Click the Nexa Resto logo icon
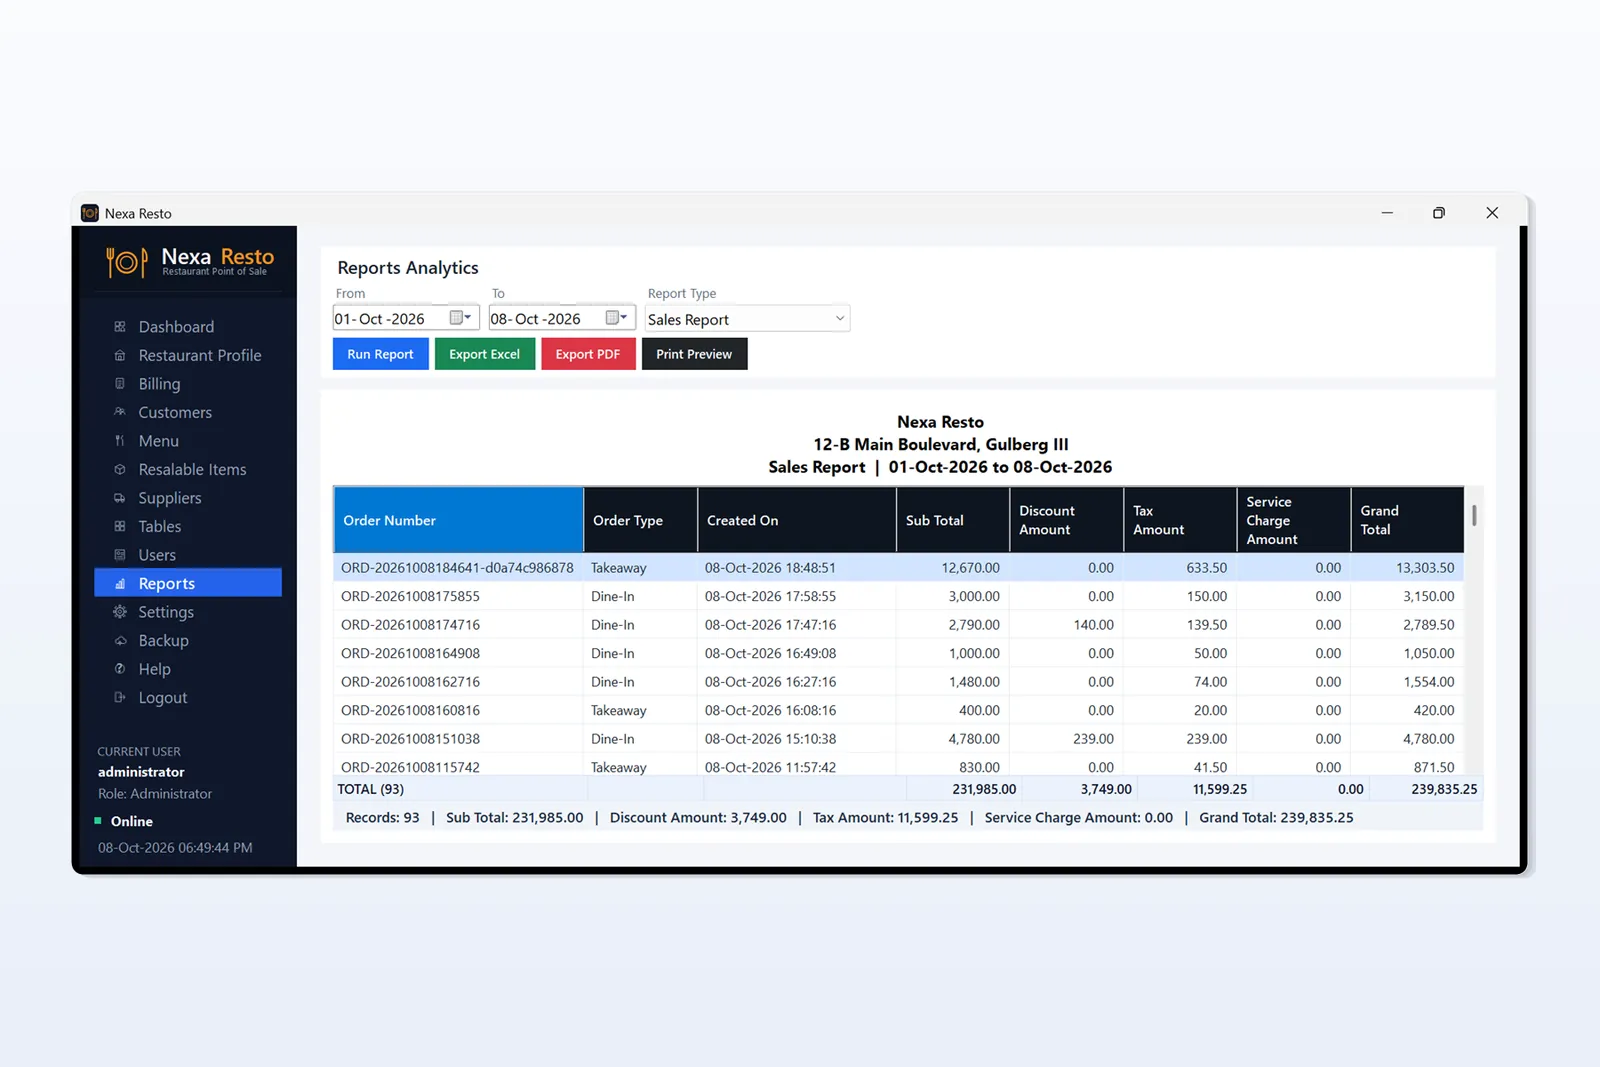The height and width of the screenshot is (1067, 1600). (x=127, y=262)
